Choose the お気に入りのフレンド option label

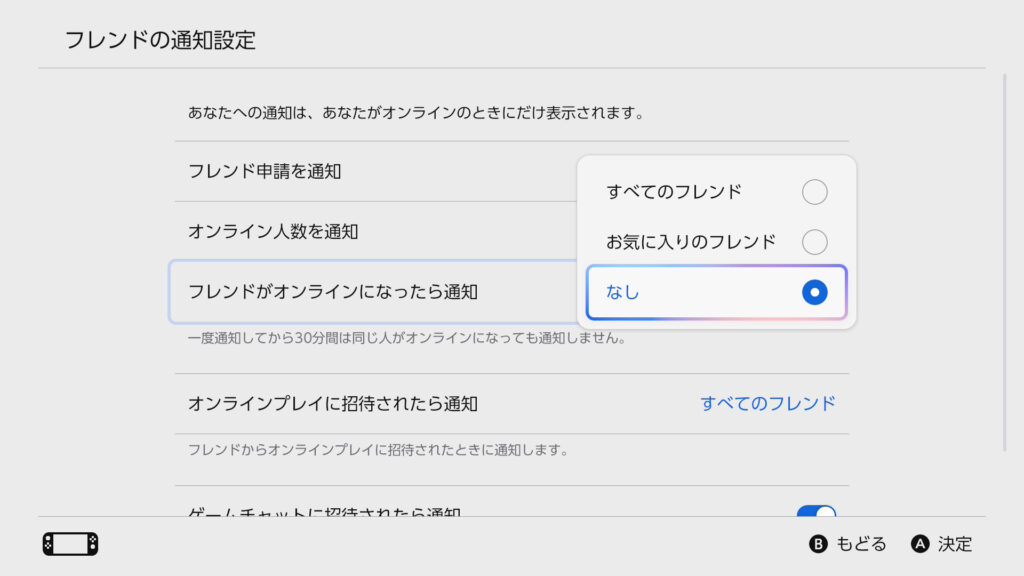[690, 242]
